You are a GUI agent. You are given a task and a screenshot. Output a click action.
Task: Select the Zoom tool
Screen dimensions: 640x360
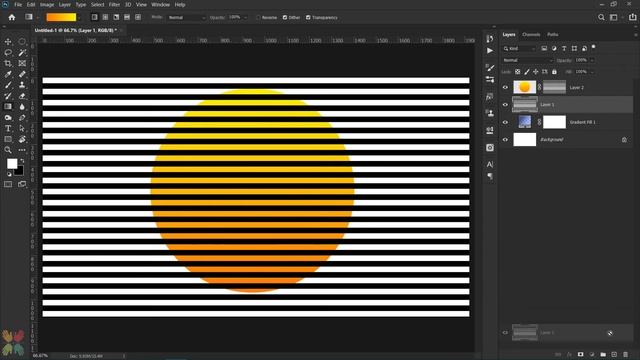coord(8,150)
